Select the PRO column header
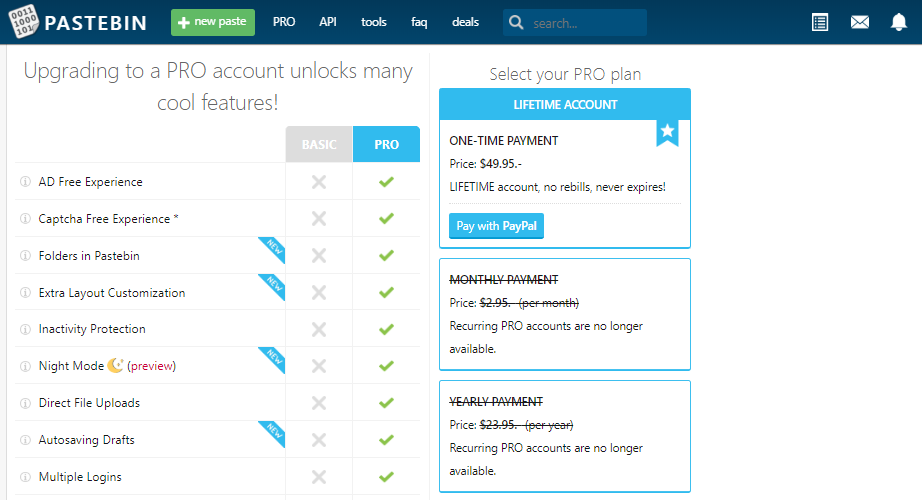 click(386, 144)
